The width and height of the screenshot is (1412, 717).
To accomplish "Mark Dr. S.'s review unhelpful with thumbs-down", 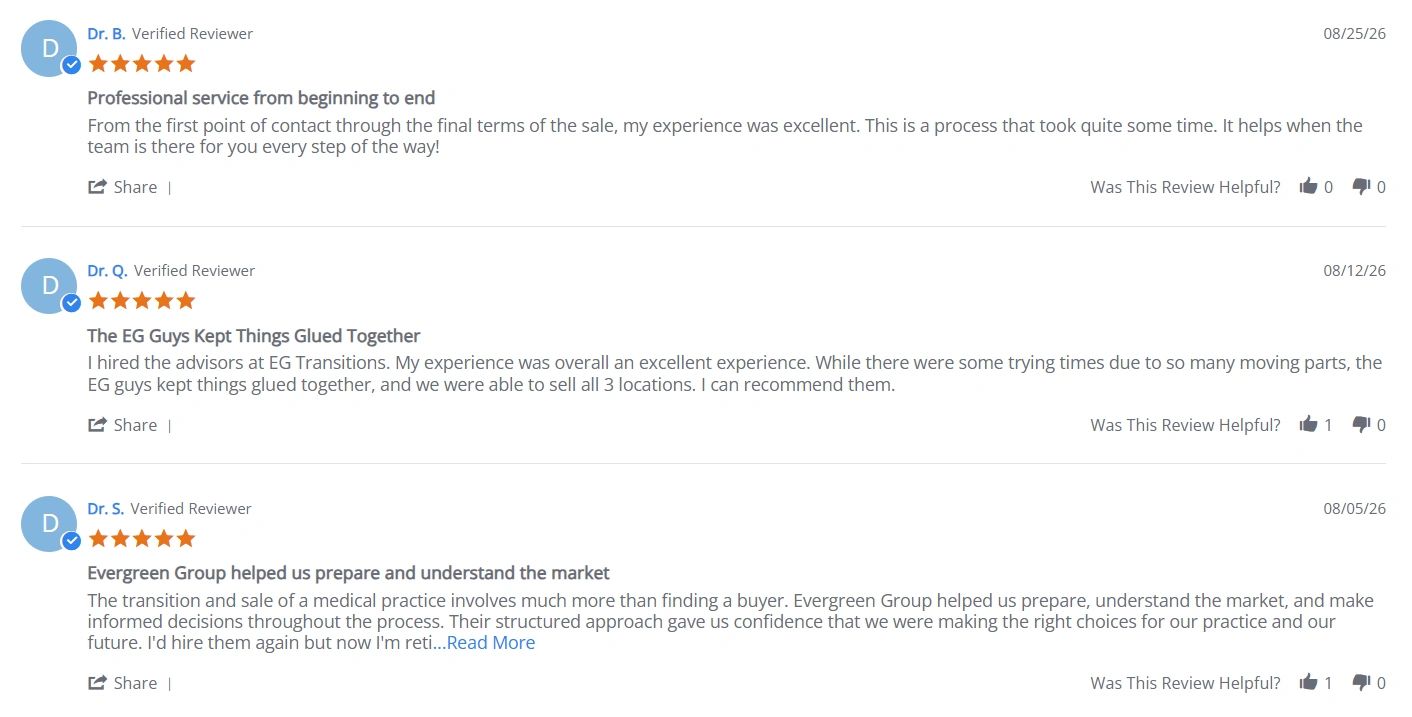I will tap(1361, 682).
